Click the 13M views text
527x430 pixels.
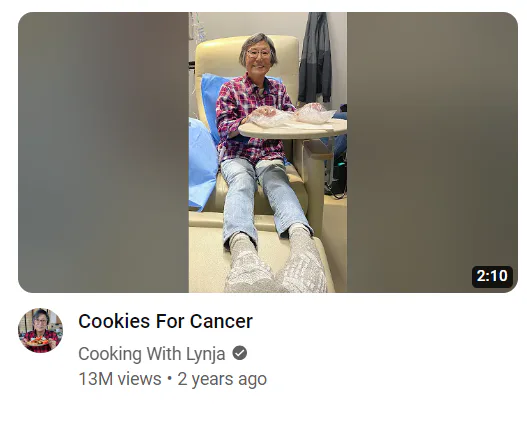[x=120, y=379]
